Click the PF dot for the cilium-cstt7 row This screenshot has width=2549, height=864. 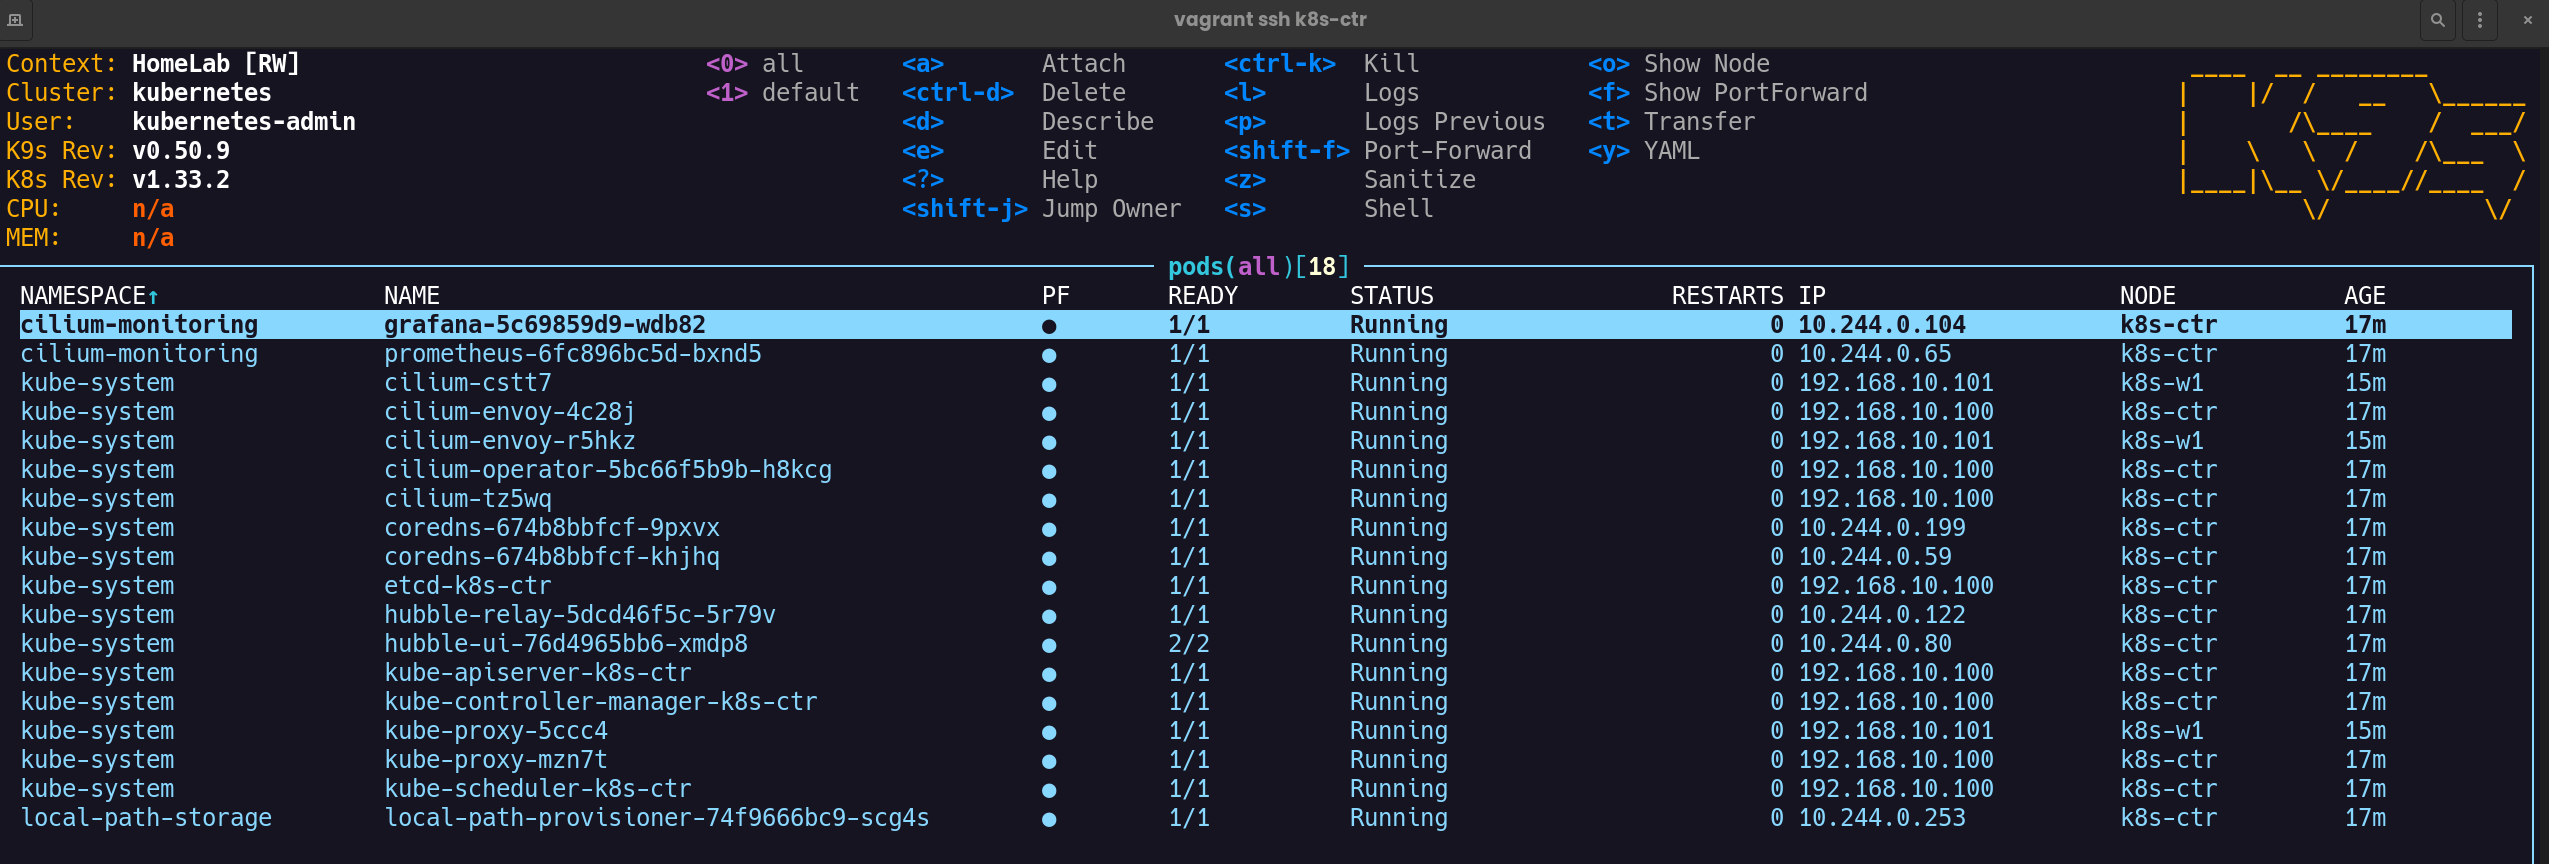pyautogui.click(x=1049, y=384)
